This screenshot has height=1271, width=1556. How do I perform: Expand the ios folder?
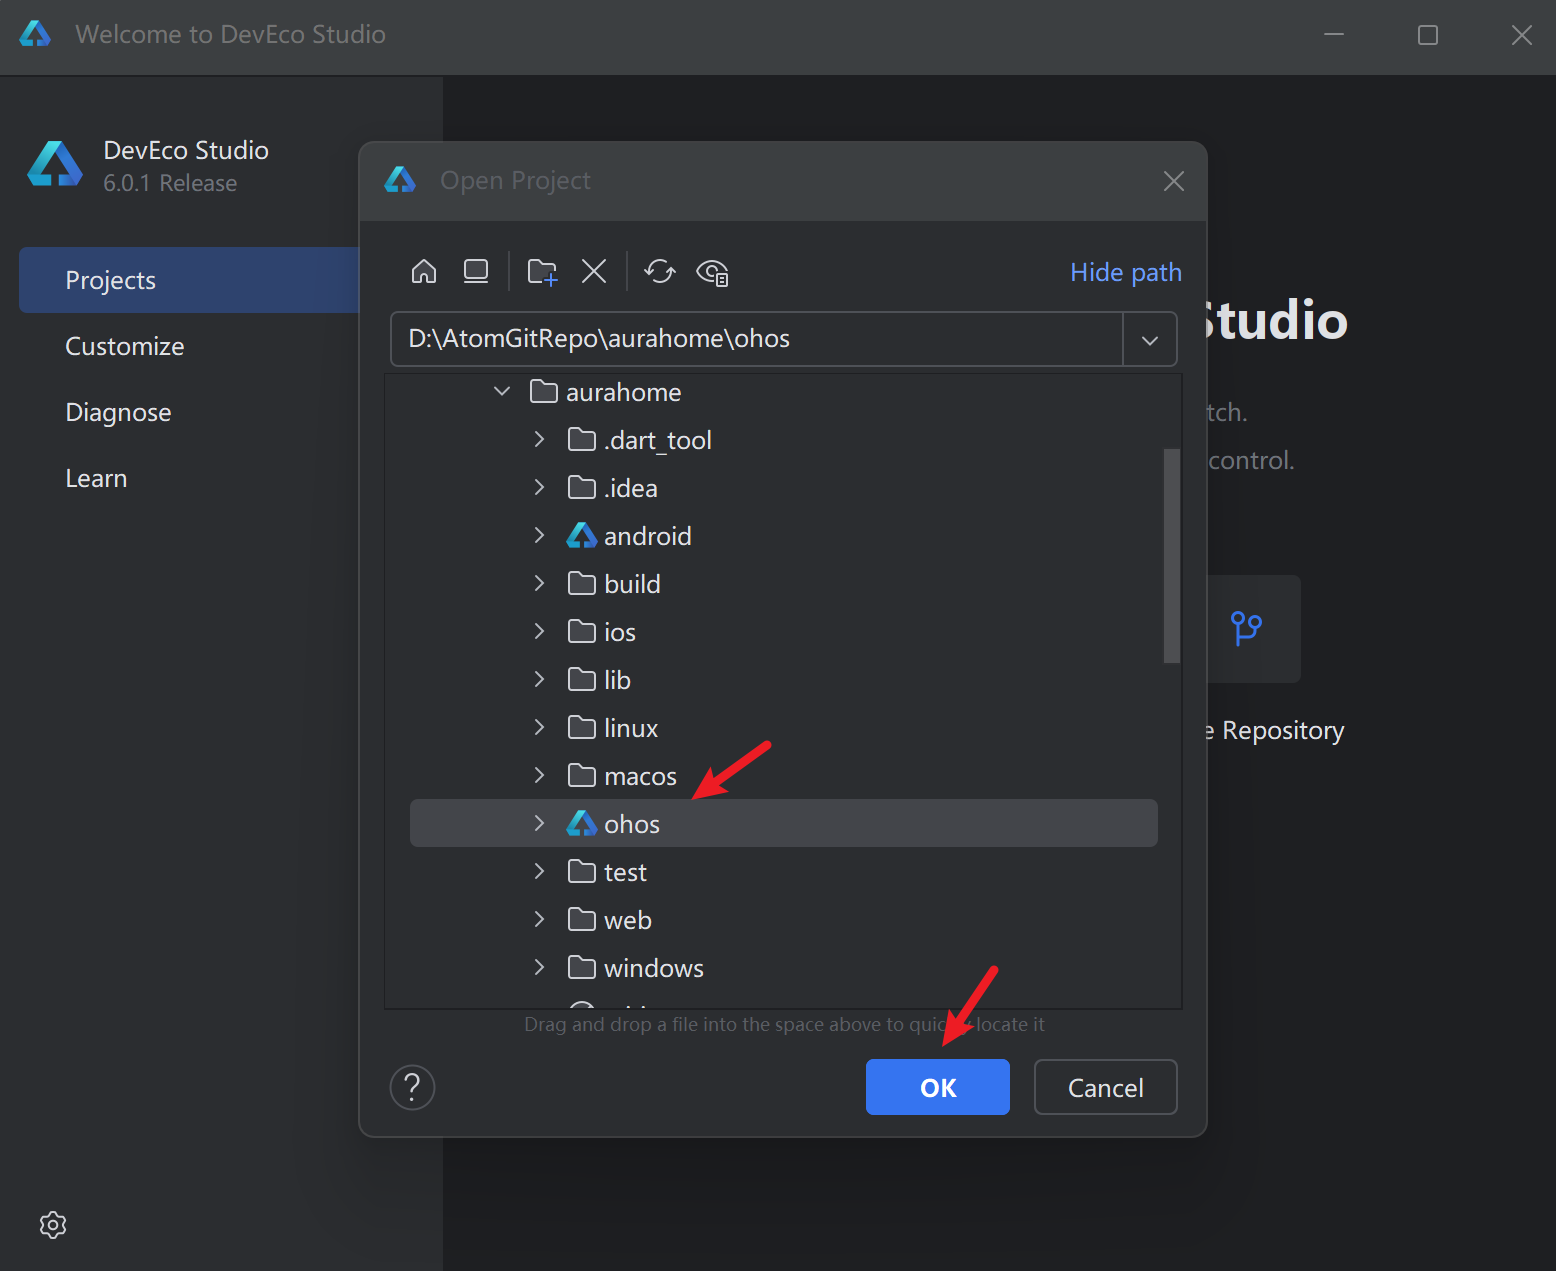[x=539, y=631]
